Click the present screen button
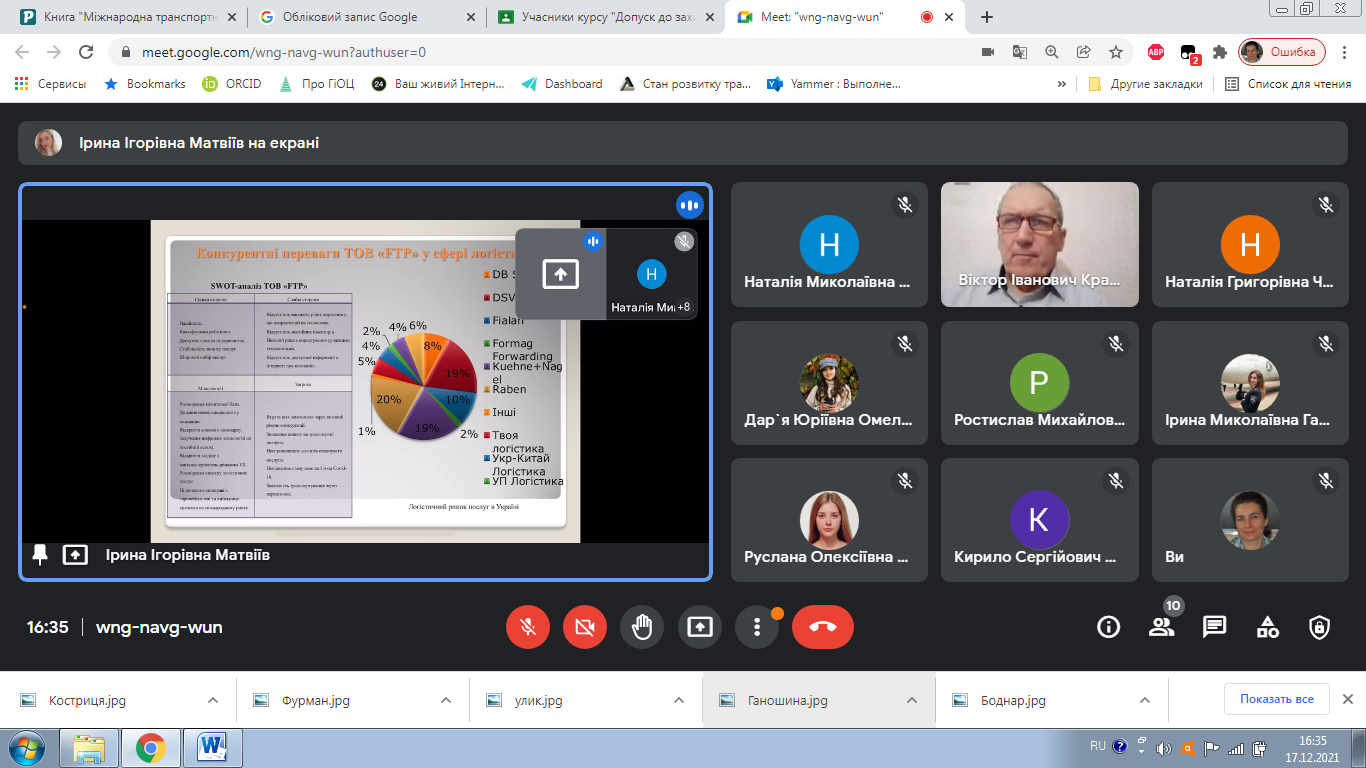Screen dimensions: 1366x768 [699, 627]
